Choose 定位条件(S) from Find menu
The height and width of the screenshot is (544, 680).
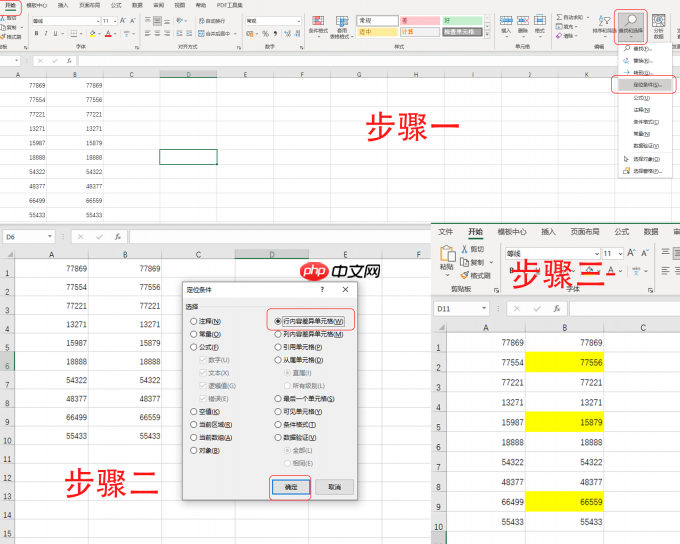tap(644, 85)
